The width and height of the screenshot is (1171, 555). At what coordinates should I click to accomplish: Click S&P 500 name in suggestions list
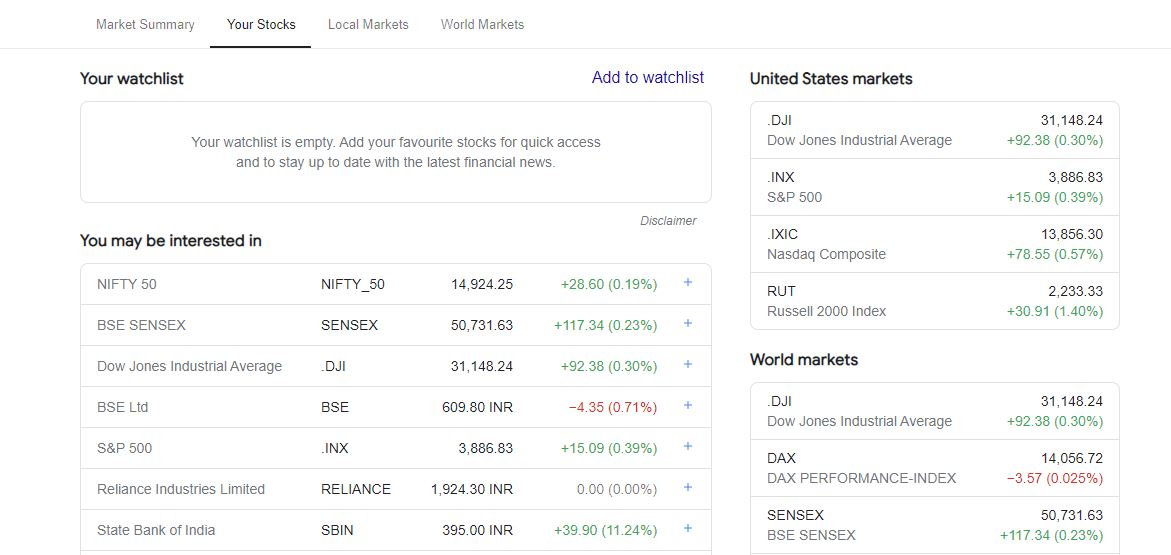coord(125,449)
